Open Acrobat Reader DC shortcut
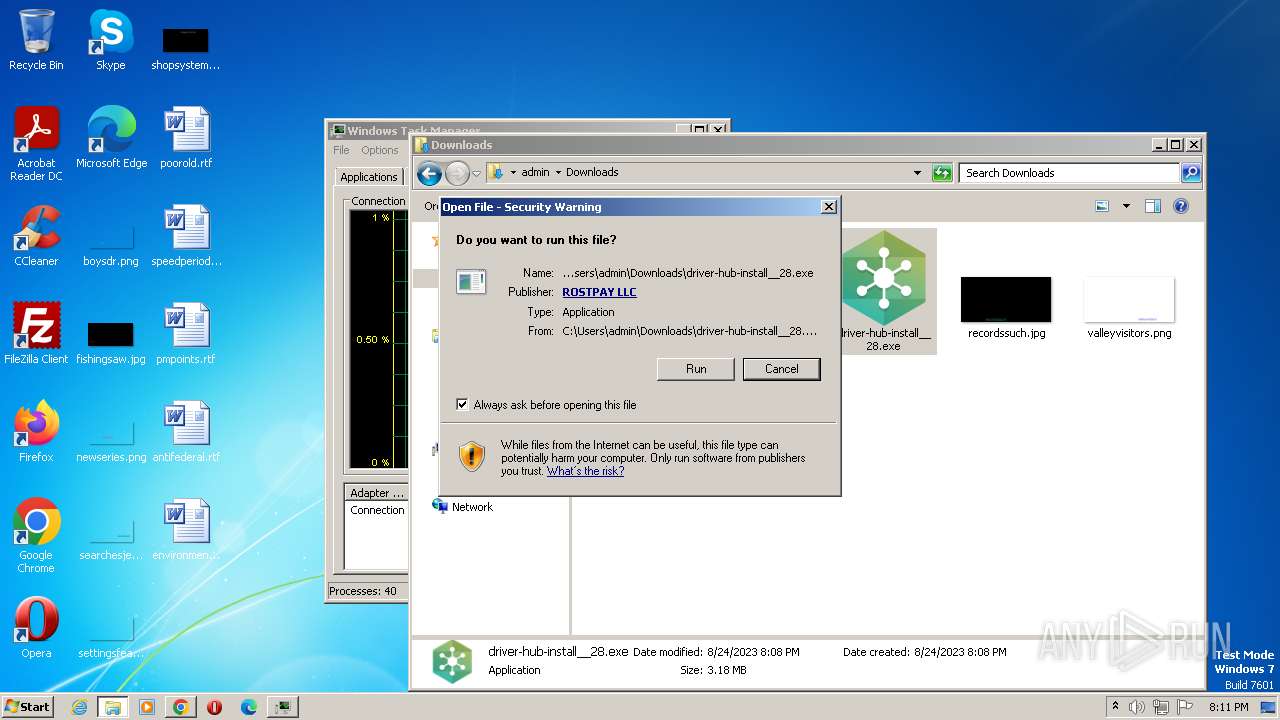 click(36, 143)
